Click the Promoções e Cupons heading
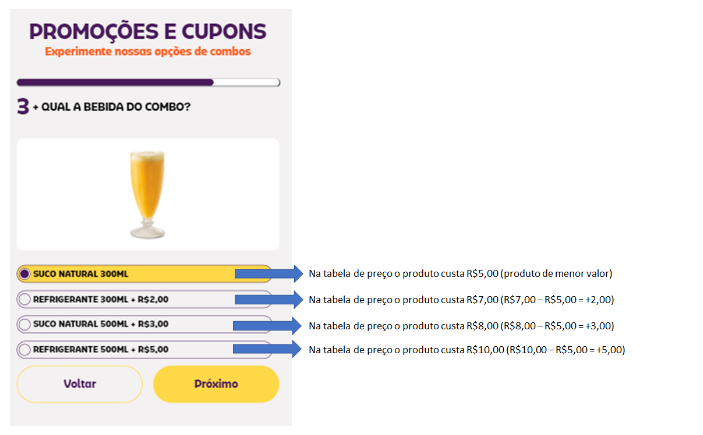The width and height of the screenshot is (703, 435). pos(148,30)
